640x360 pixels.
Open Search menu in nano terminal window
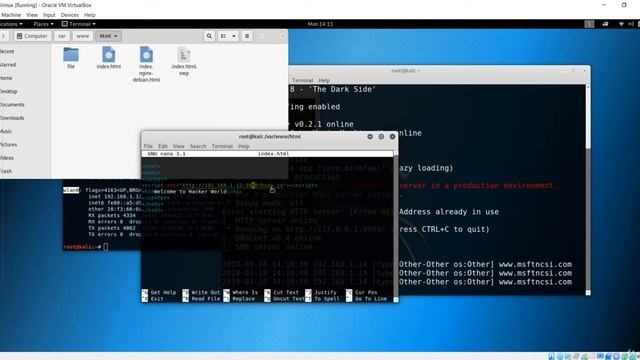coord(198,146)
